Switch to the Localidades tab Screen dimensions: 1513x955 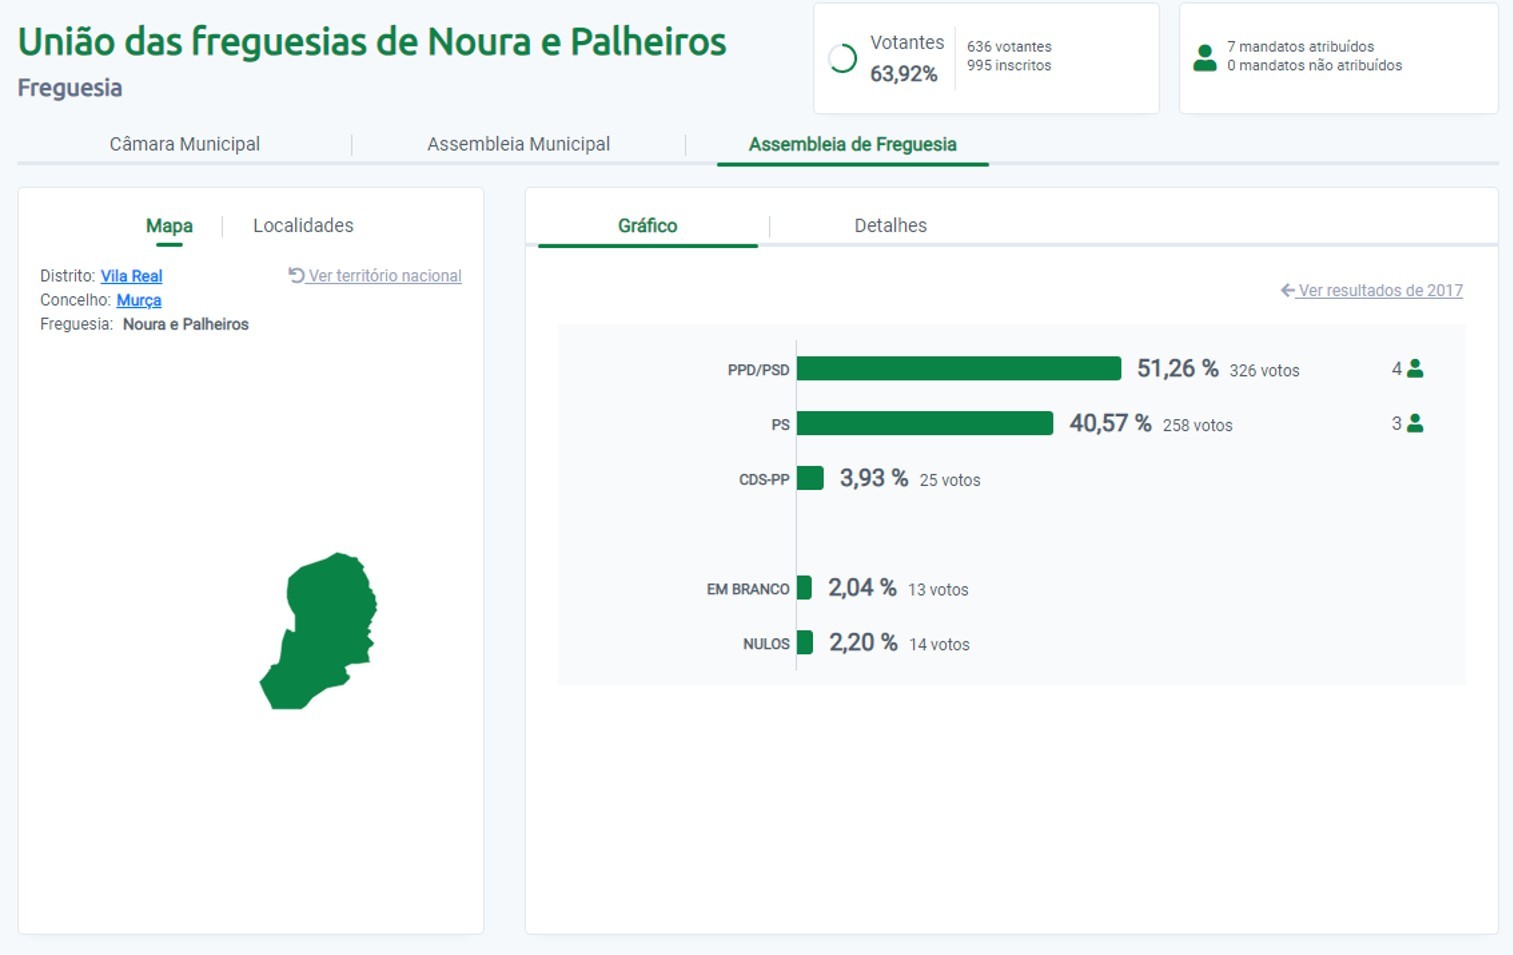pyautogui.click(x=303, y=226)
